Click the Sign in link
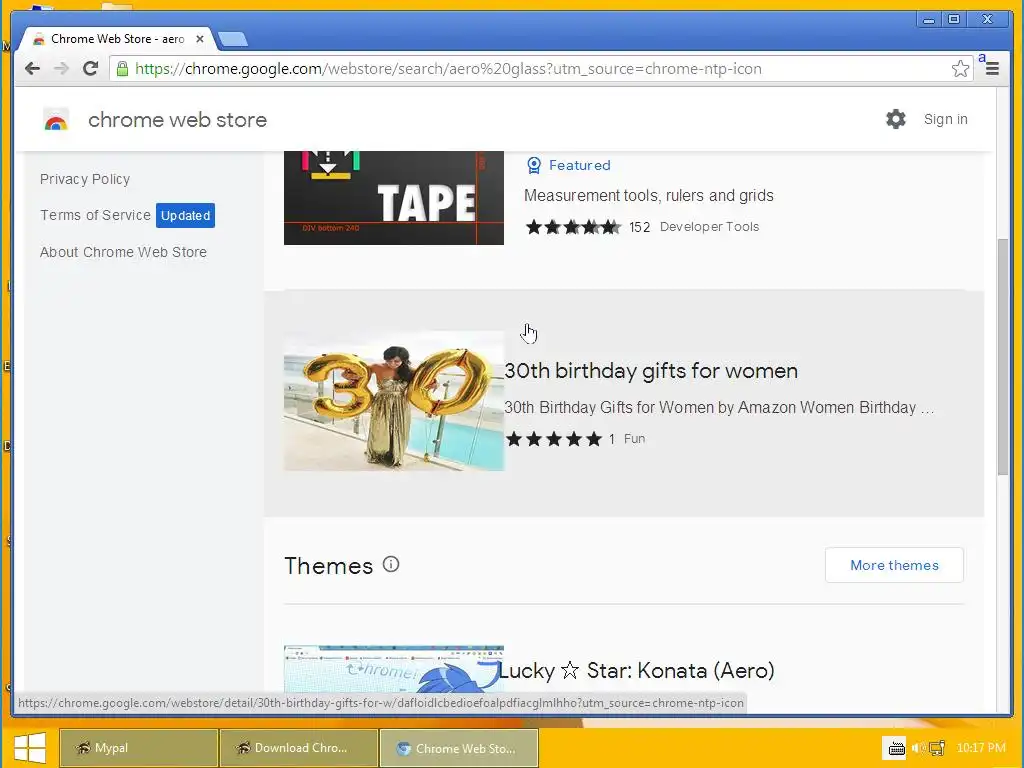 click(945, 119)
